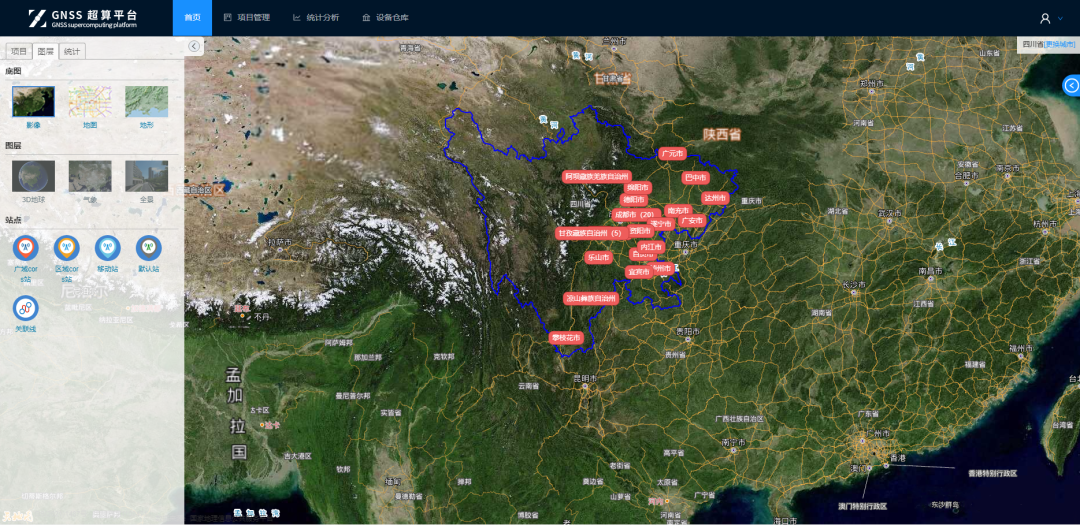The image size is (1080, 525).
Task: Click the 阿坝藏族羌族自治州 map marker
Action: pos(596,176)
